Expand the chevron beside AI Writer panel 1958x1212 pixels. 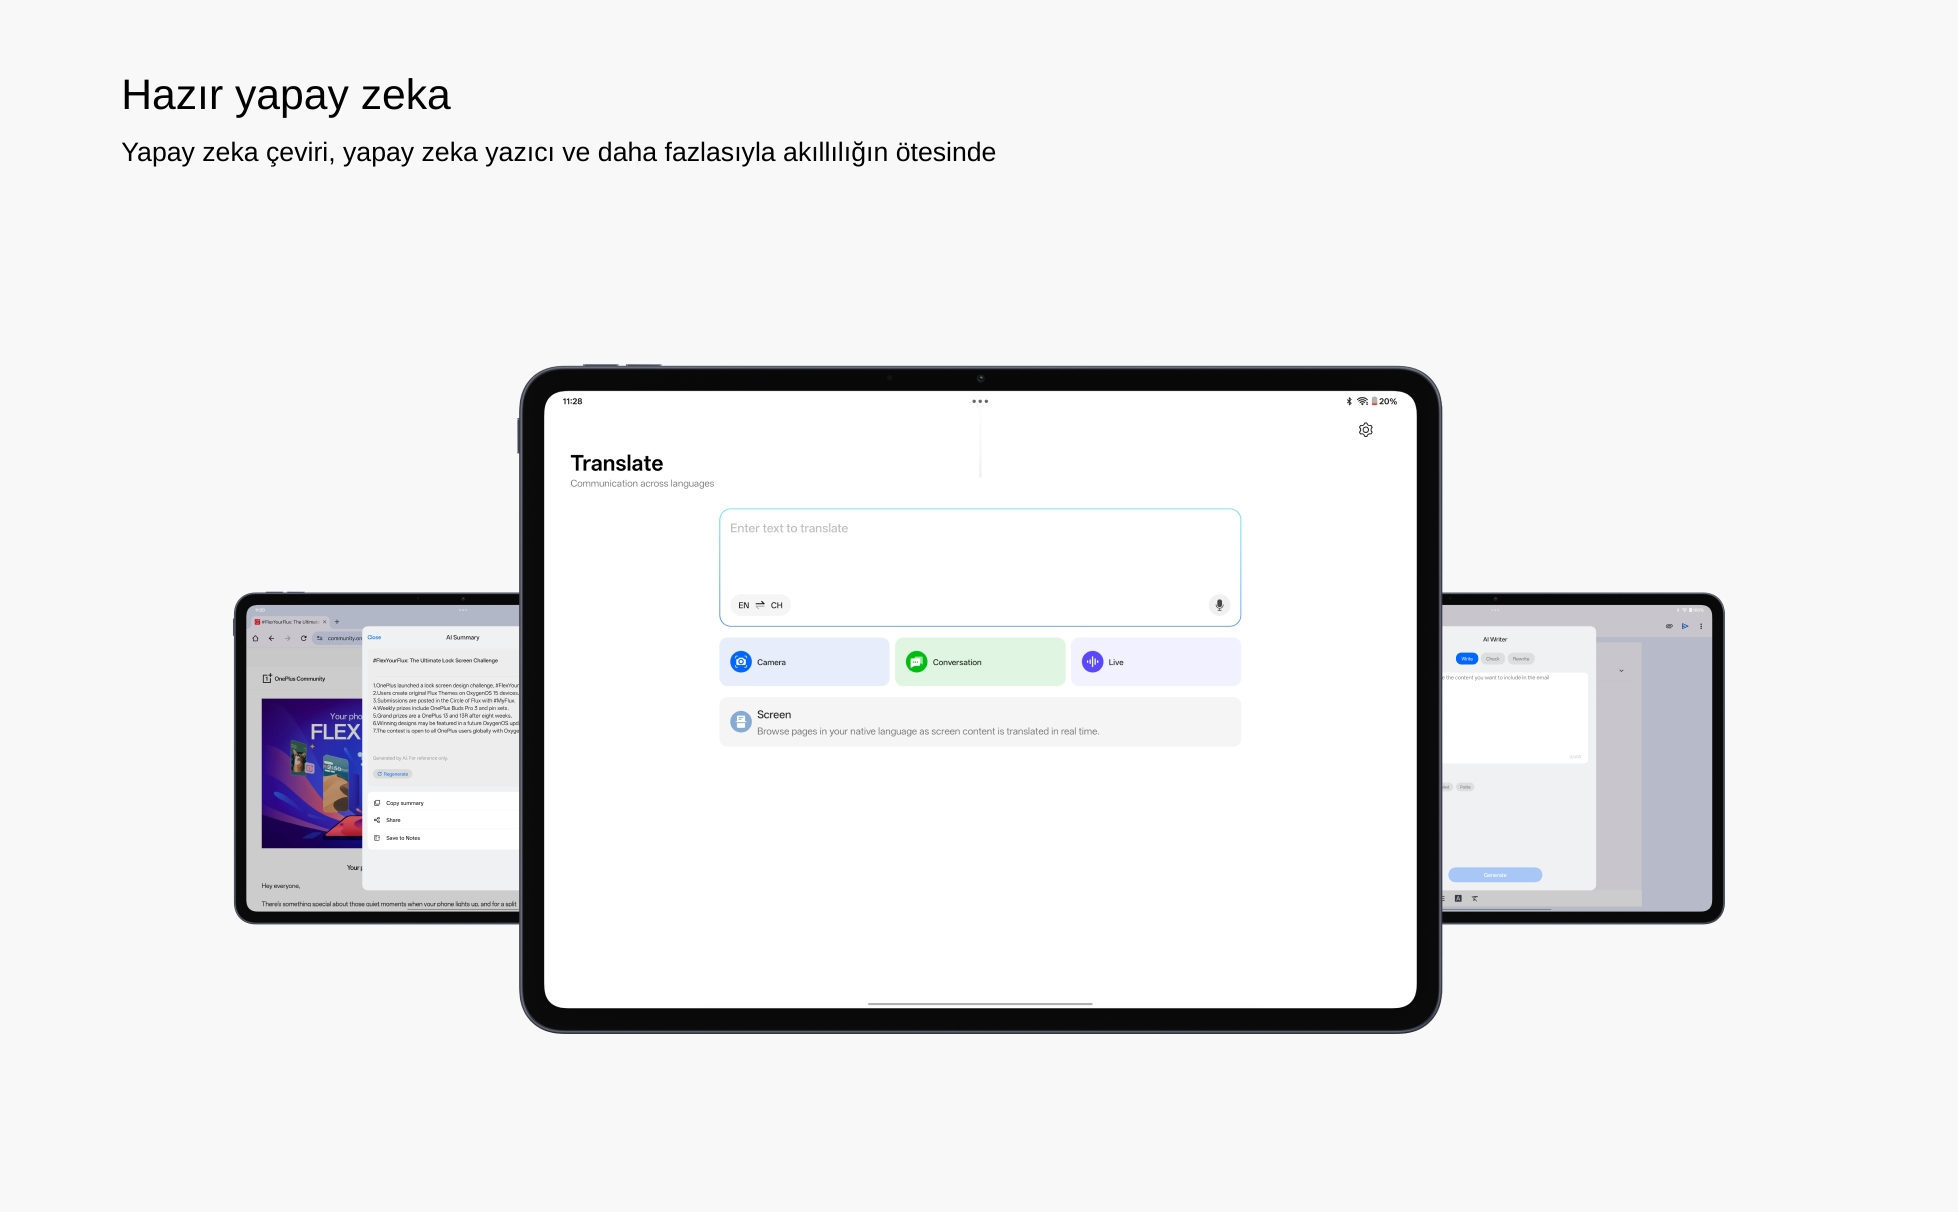click(1621, 671)
